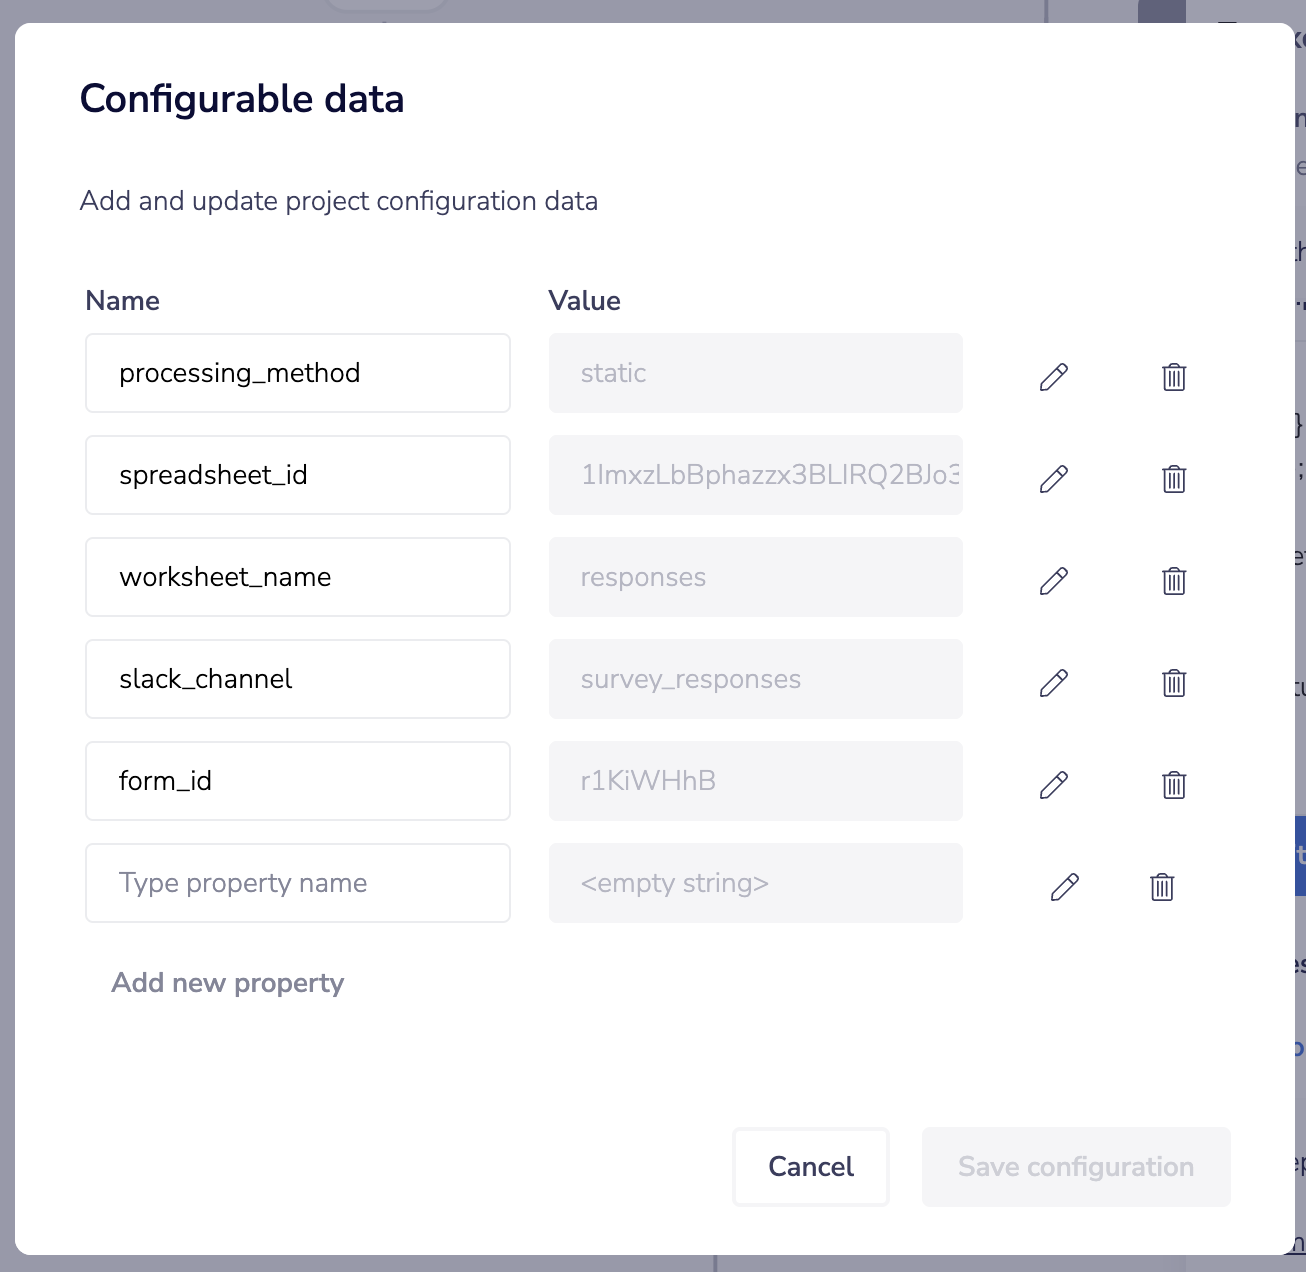Screen dimensions: 1306x1272
Task: Select the processing_method name field
Action: 297,373
